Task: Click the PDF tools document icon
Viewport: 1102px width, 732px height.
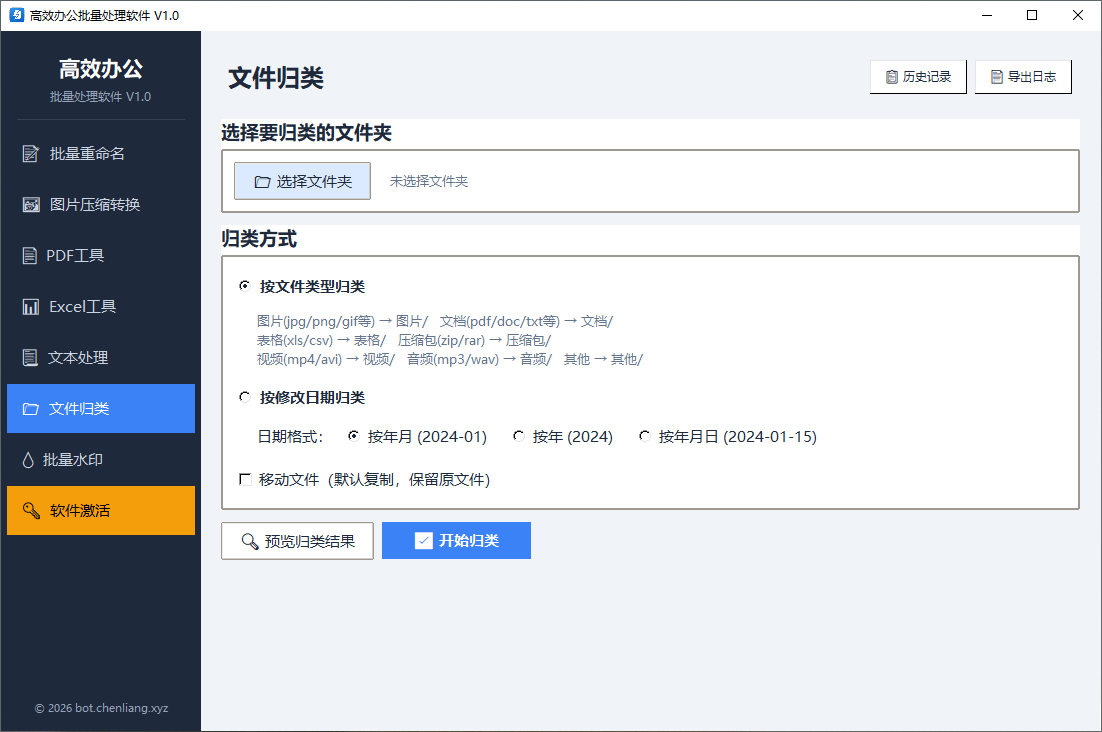Action: point(30,256)
